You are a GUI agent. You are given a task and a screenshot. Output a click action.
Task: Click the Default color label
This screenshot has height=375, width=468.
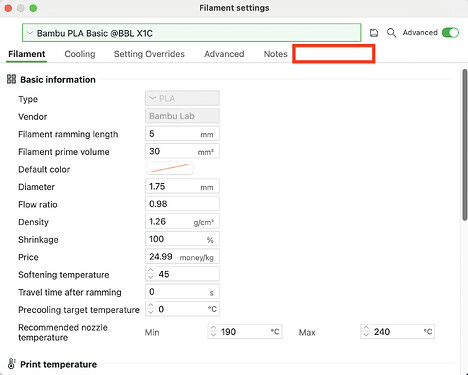[44, 169]
